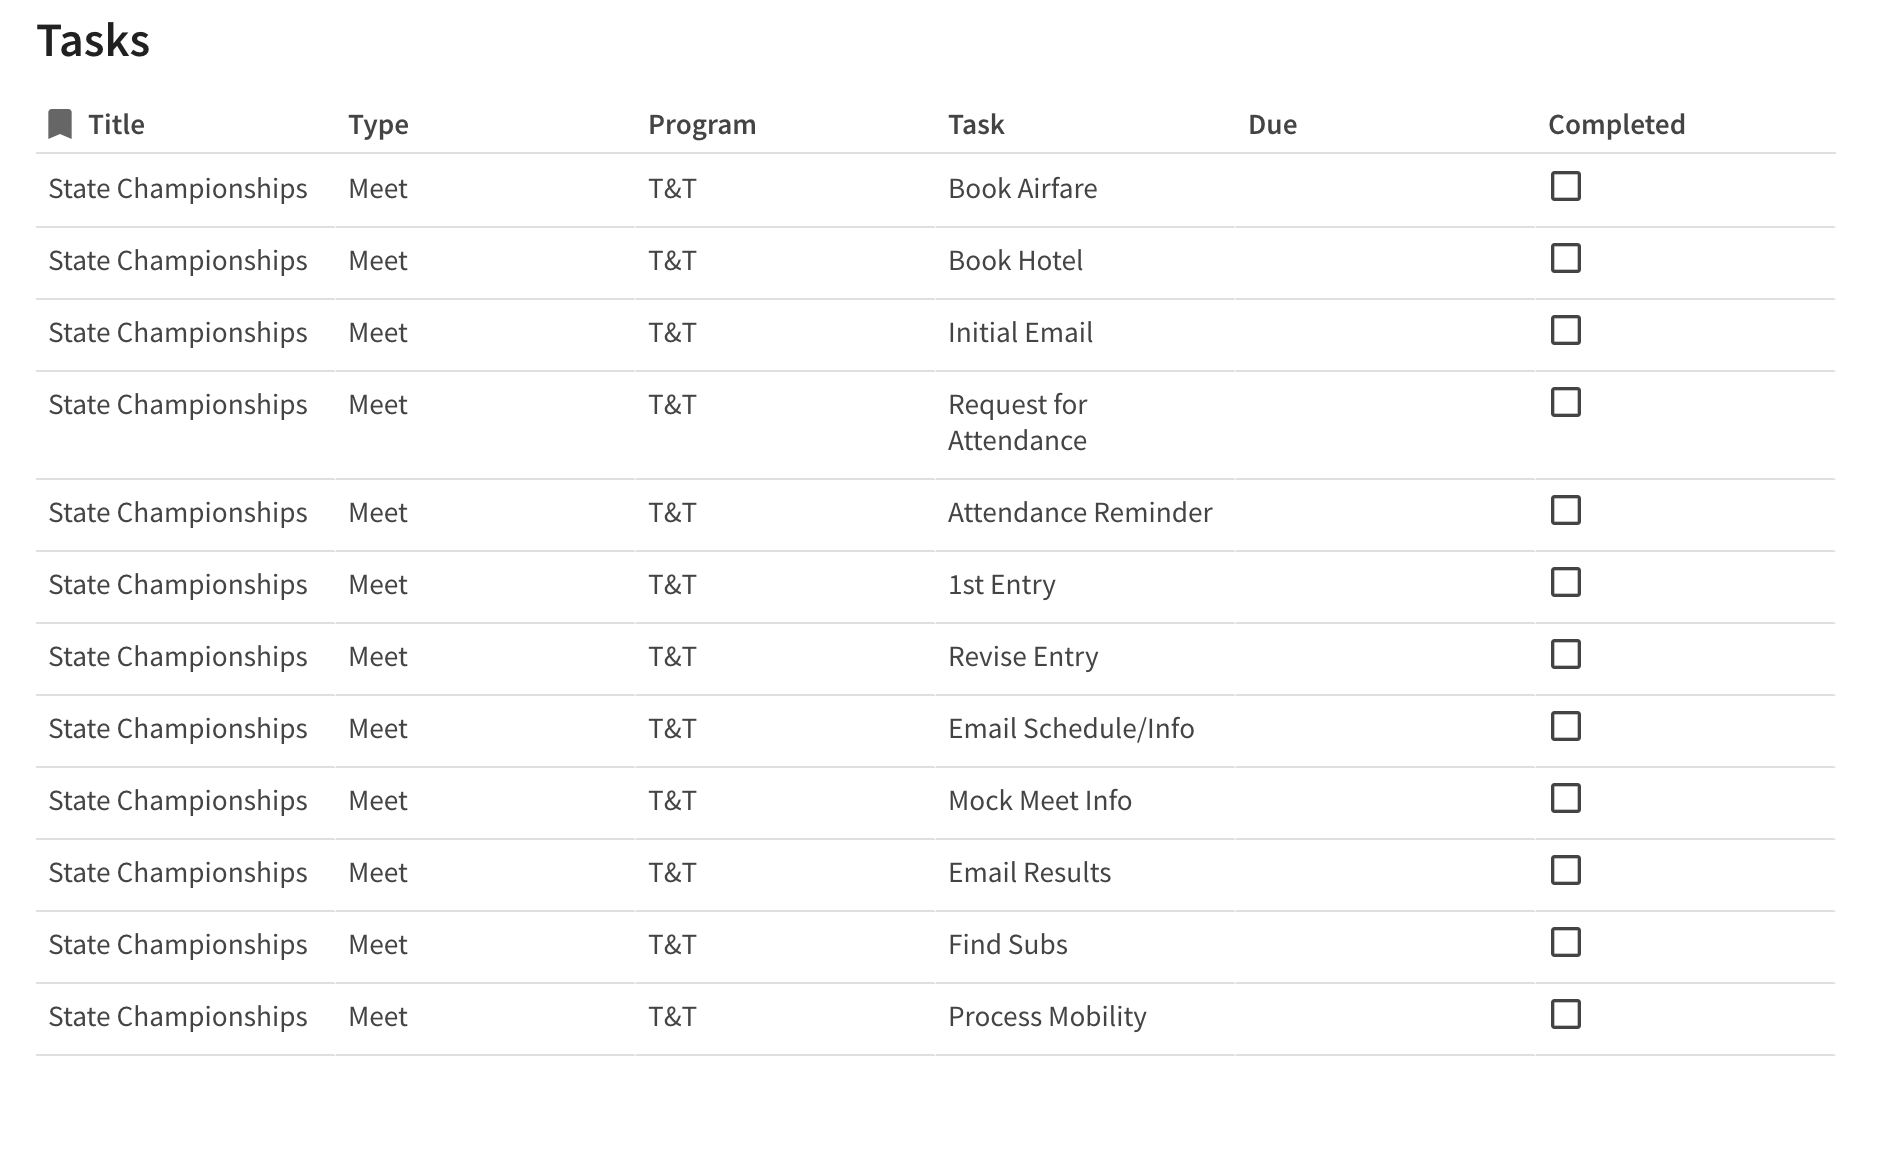
Task: Mark Email Results task completed
Action: pyautogui.click(x=1565, y=871)
